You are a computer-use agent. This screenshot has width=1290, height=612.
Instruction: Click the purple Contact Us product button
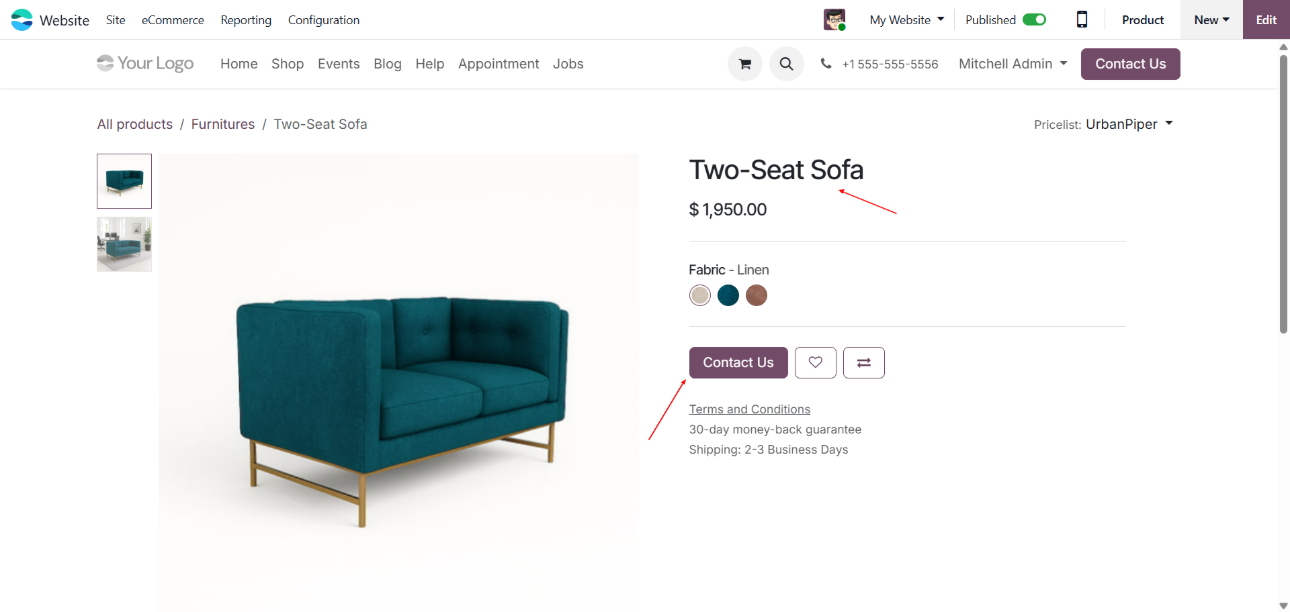(738, 363)
